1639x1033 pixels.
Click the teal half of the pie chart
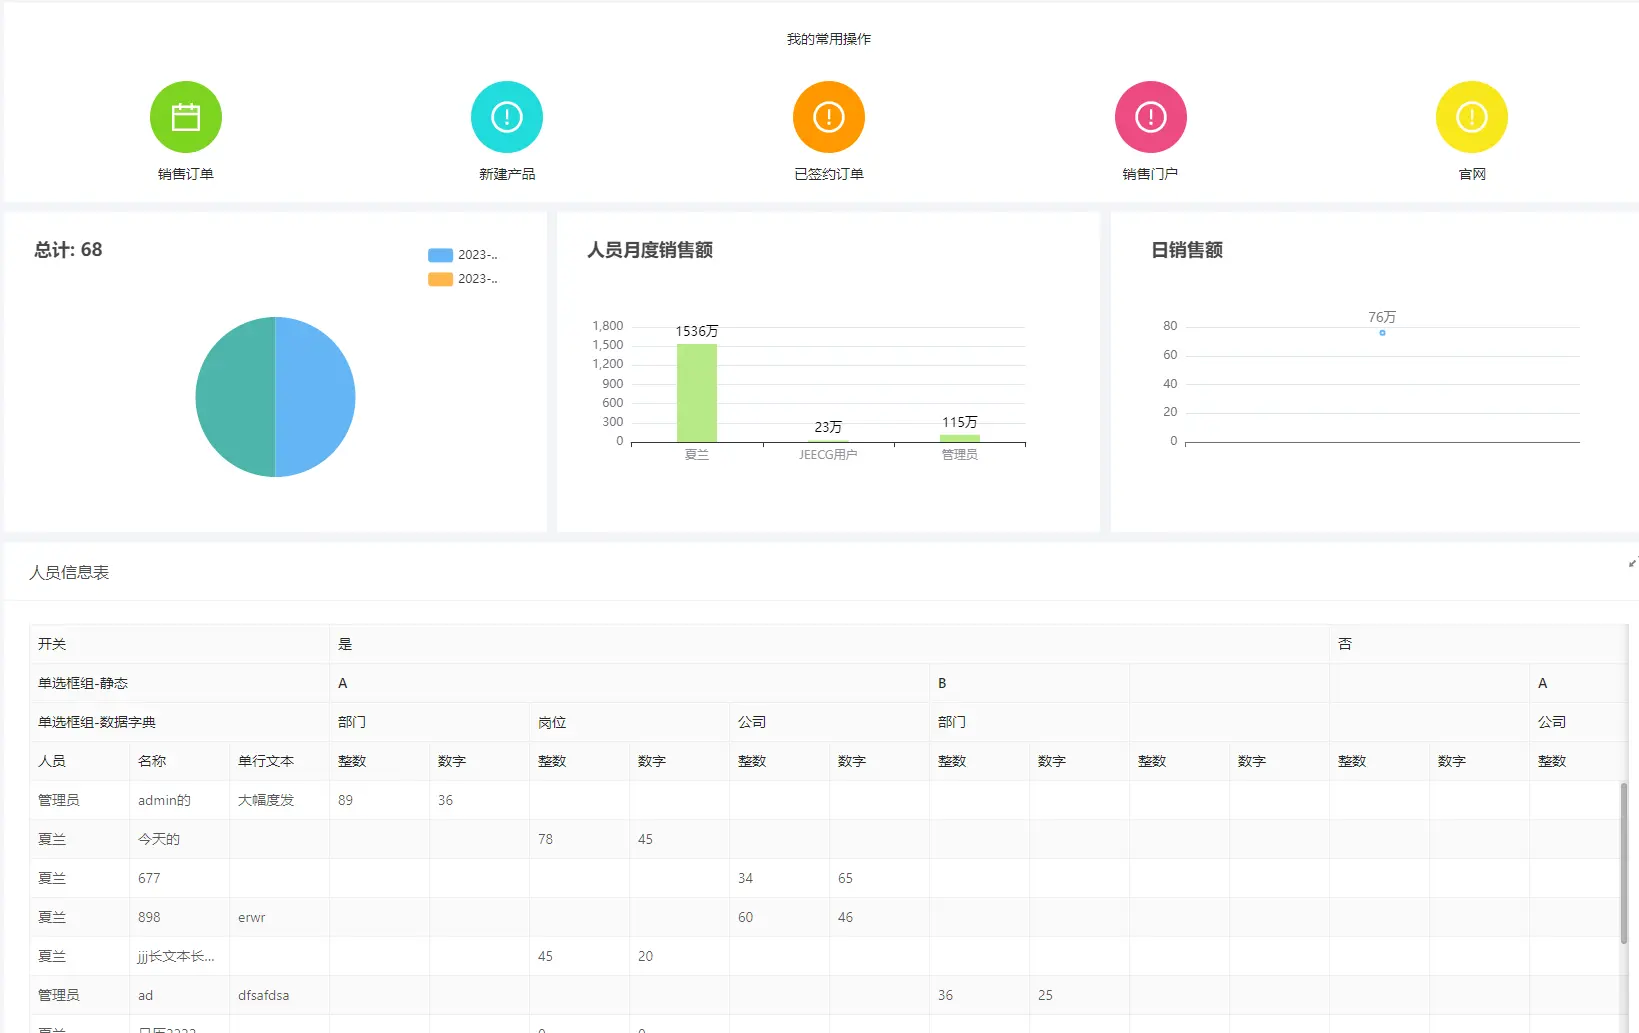point(235,397)
